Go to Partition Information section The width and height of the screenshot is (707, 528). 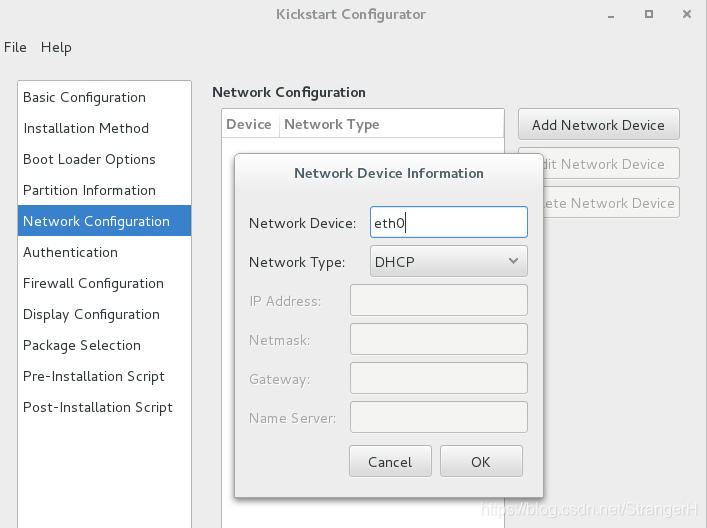(105, 190)
